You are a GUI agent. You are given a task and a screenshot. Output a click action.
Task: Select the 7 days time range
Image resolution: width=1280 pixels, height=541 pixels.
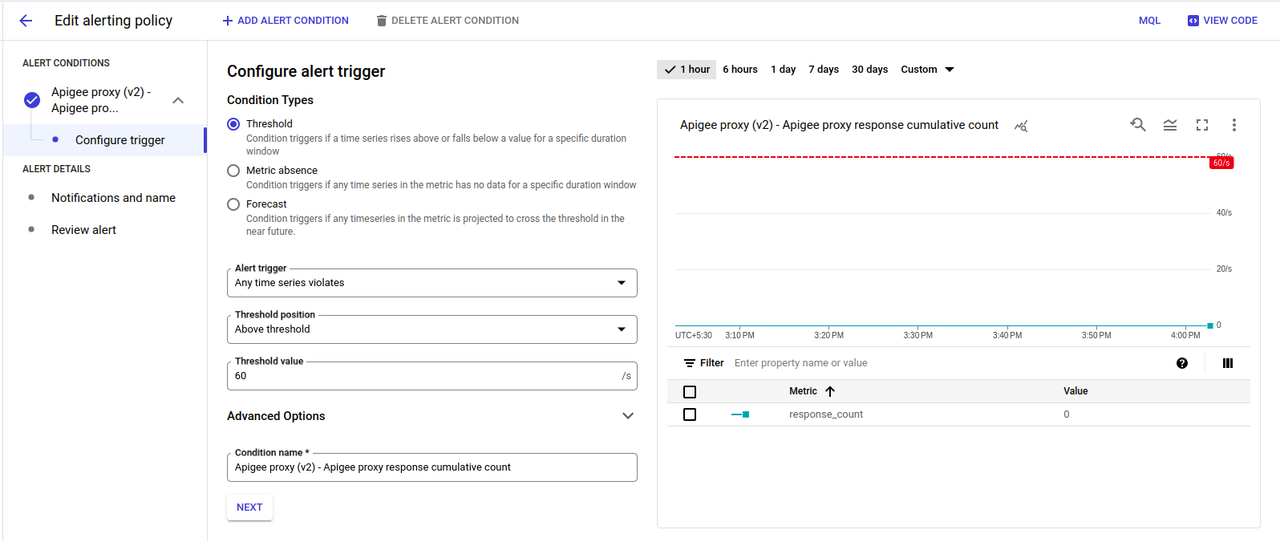pos(824,69)
